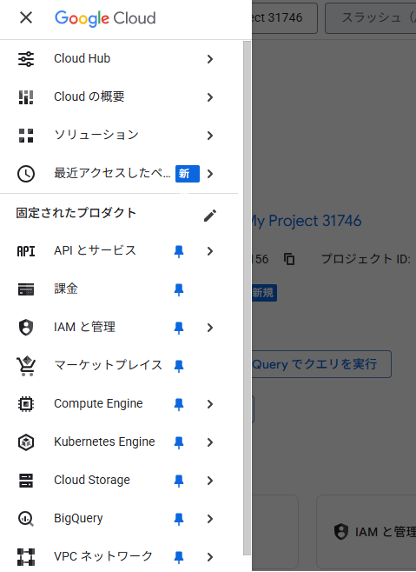Expand BigQuery submenu chevron
Screen dimensions: 416x572
click(x=210, y=519)
